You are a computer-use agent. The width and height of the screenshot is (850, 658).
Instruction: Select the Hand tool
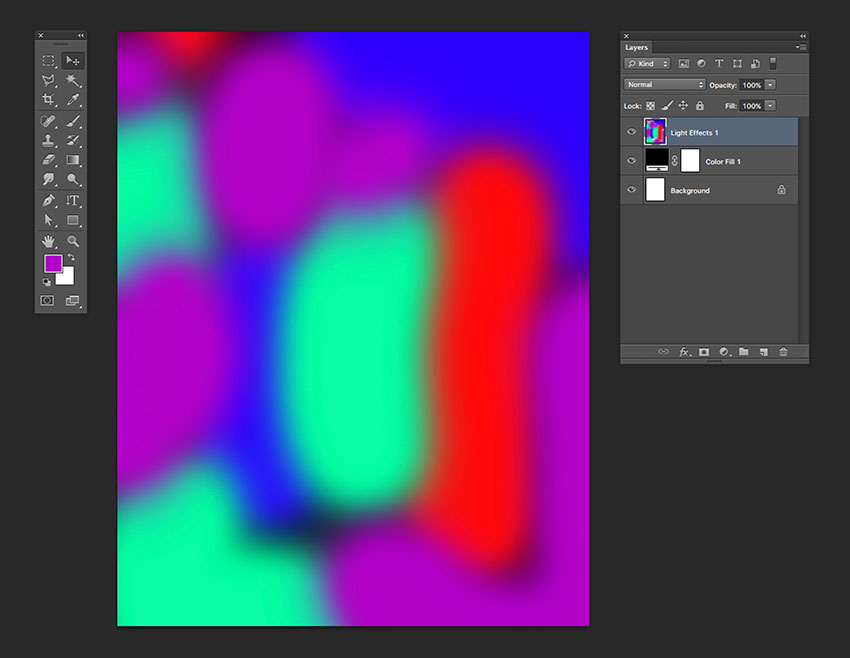(x=48, y=241)
